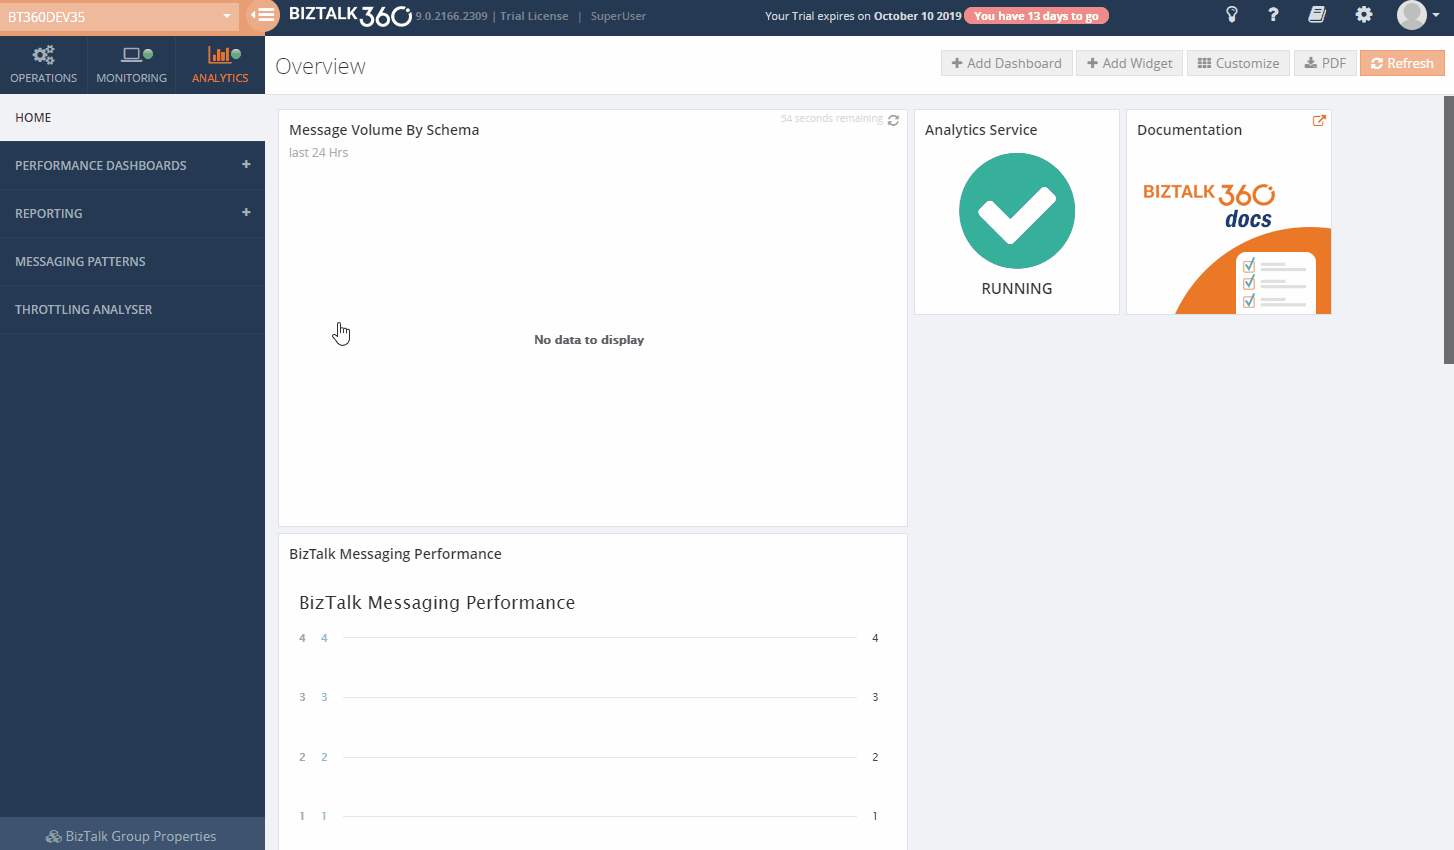1454x850 pixels.
Task: Open Documentation widget external link icon
Action: click(x=1319, y=121)
